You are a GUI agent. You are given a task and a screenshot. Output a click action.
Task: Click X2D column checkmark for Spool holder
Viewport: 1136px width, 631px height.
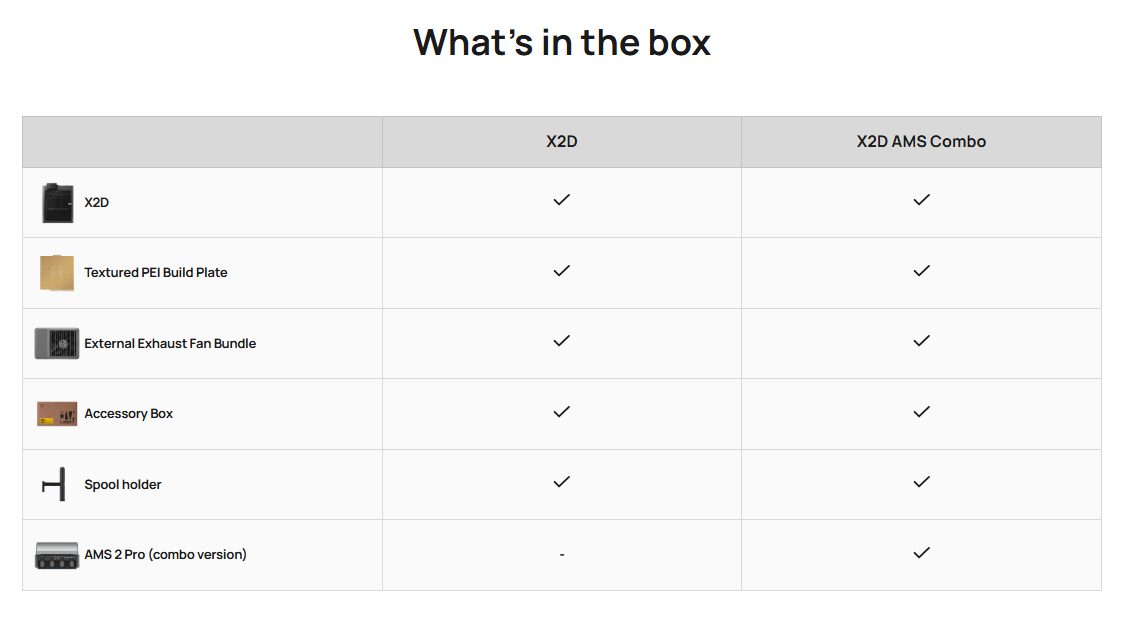[562, 482]
